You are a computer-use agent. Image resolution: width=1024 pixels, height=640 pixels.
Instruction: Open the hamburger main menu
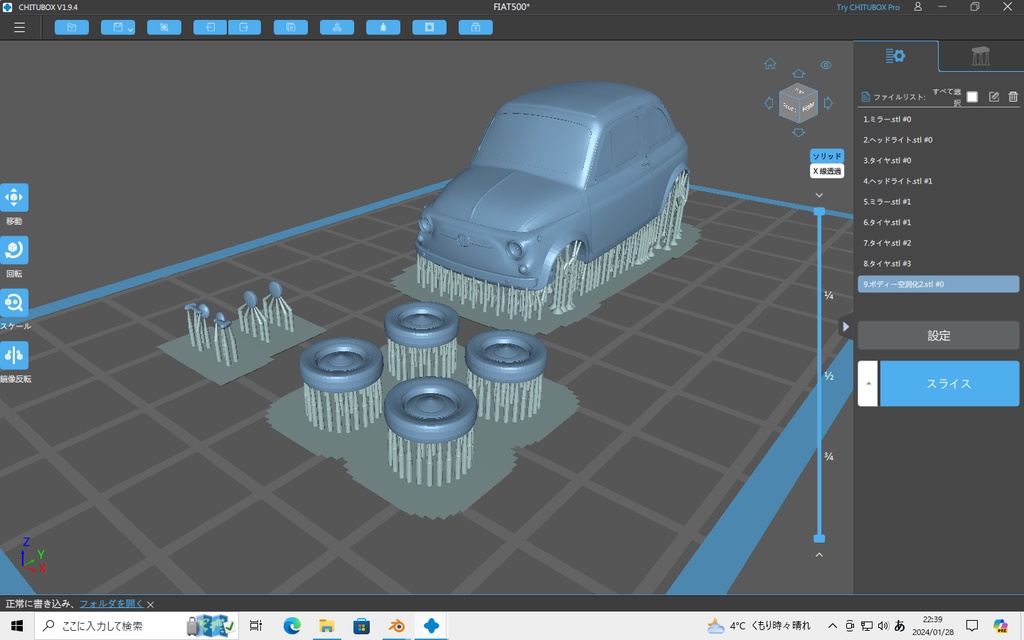pyautogui.click(x=20, y=27)
